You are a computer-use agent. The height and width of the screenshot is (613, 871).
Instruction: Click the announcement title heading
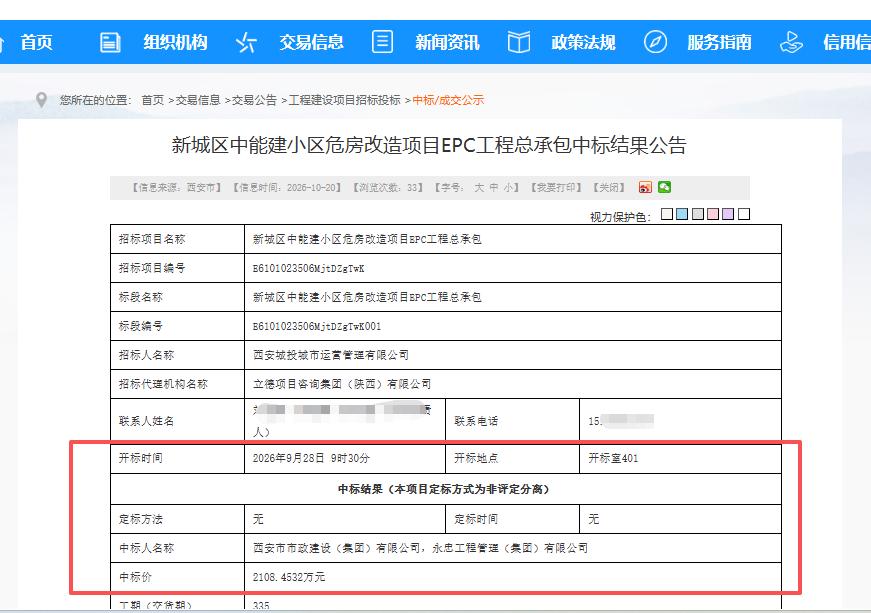[x=429, y=145]
